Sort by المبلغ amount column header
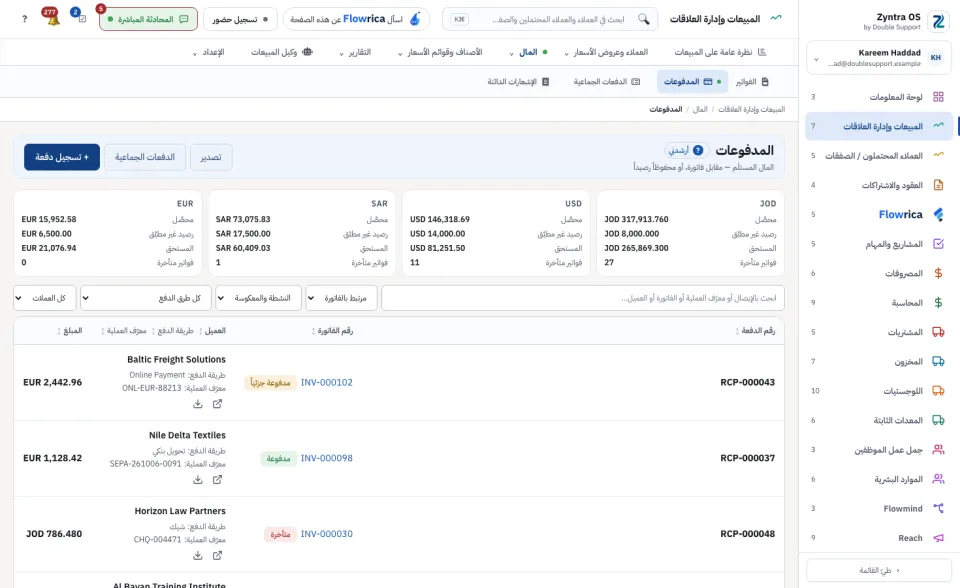Image resolution: width=960 pixels, height=588 pixels. [70, 331]
